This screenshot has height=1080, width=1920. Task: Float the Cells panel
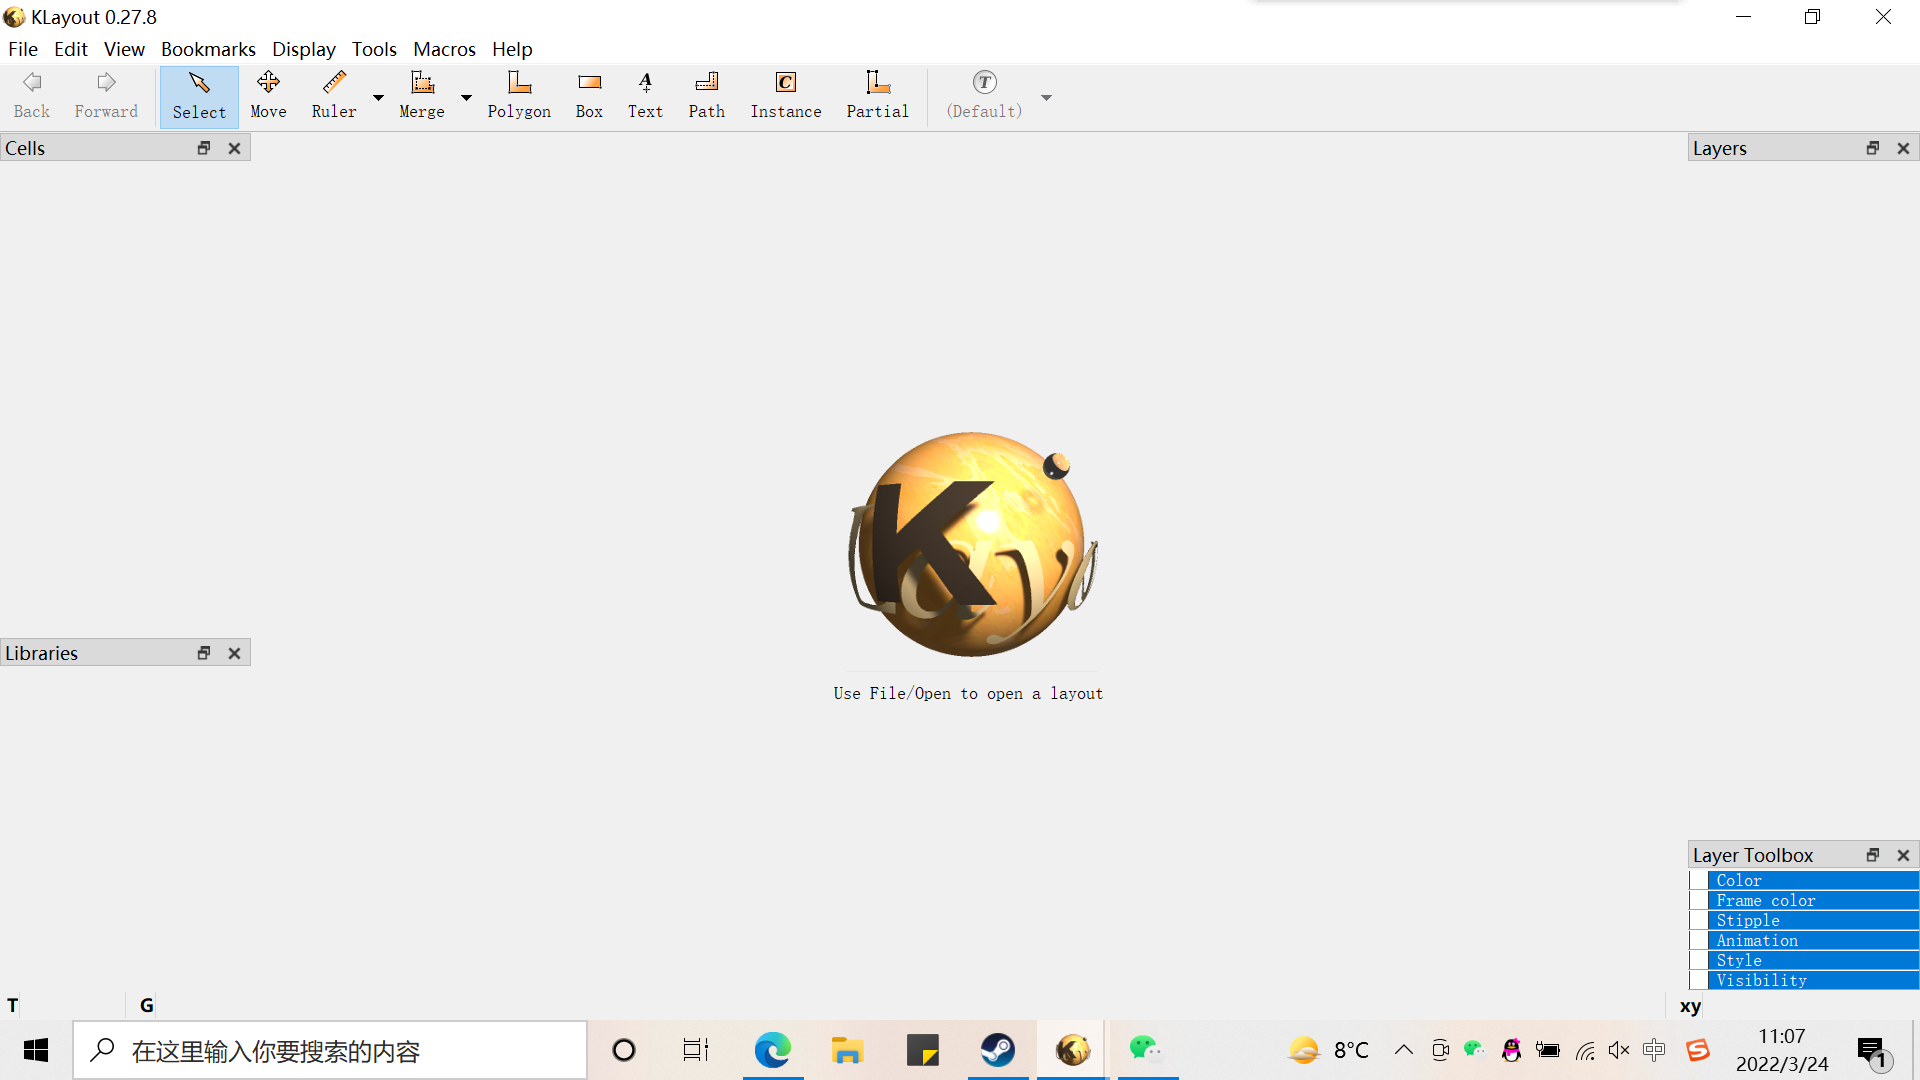click(204, 148)
